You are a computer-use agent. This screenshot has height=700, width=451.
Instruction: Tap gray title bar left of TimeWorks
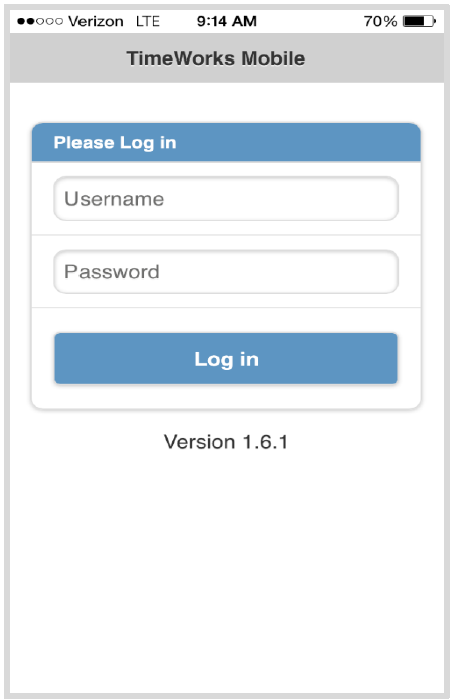(x=67, y=58)
